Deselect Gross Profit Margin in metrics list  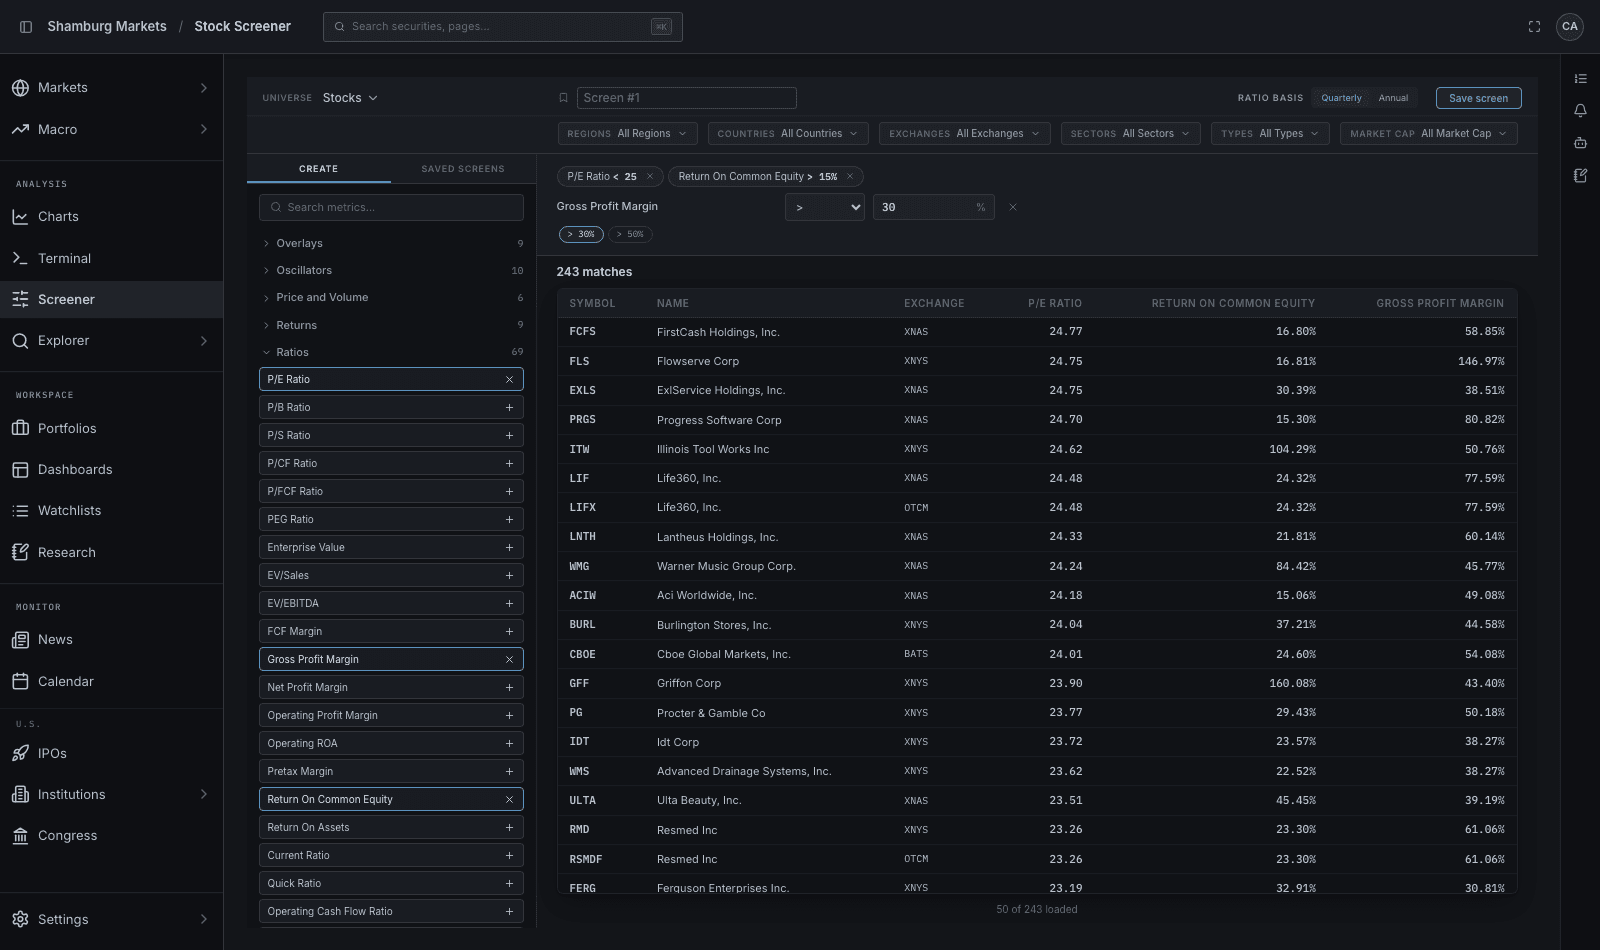509,660
